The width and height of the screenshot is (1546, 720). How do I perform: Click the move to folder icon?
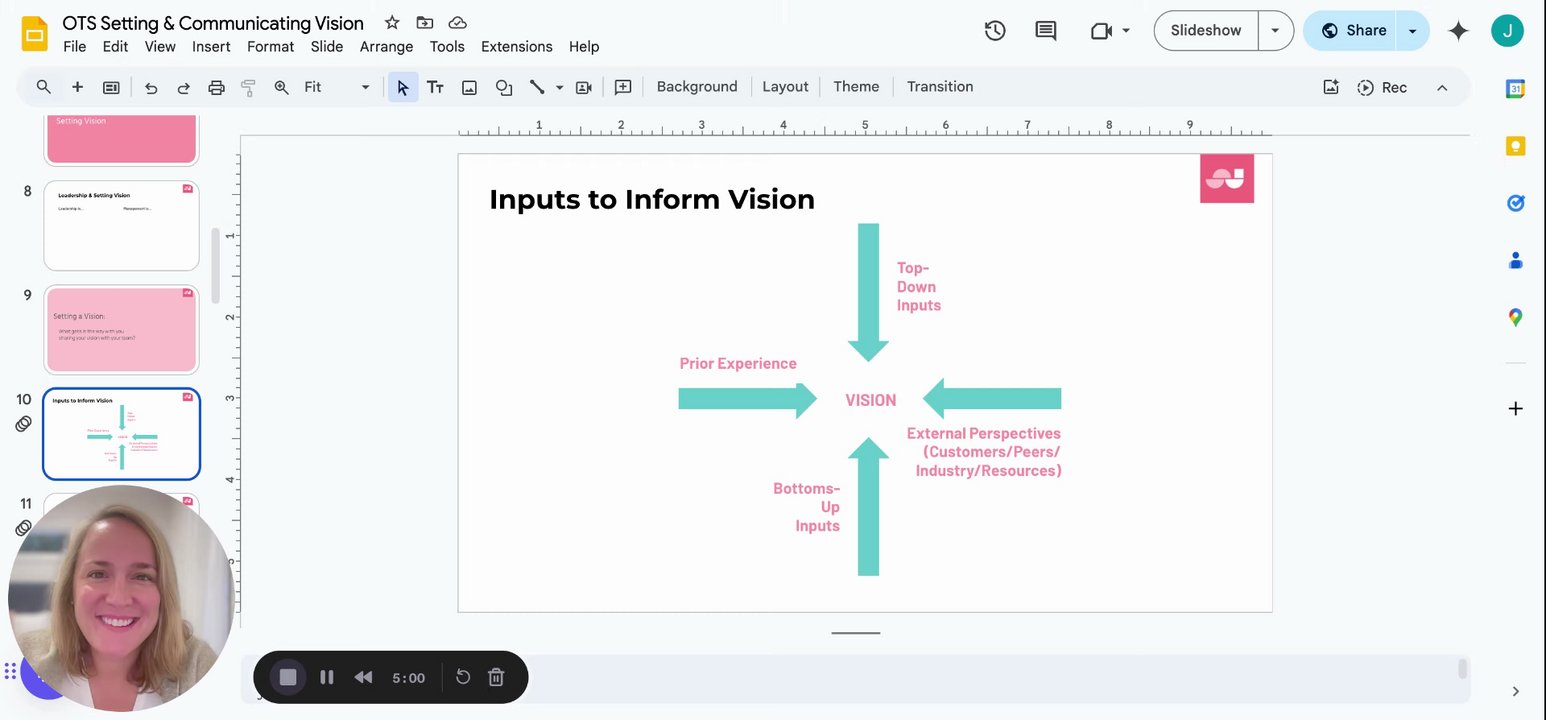pyautogui.click(x=425, y=23)
